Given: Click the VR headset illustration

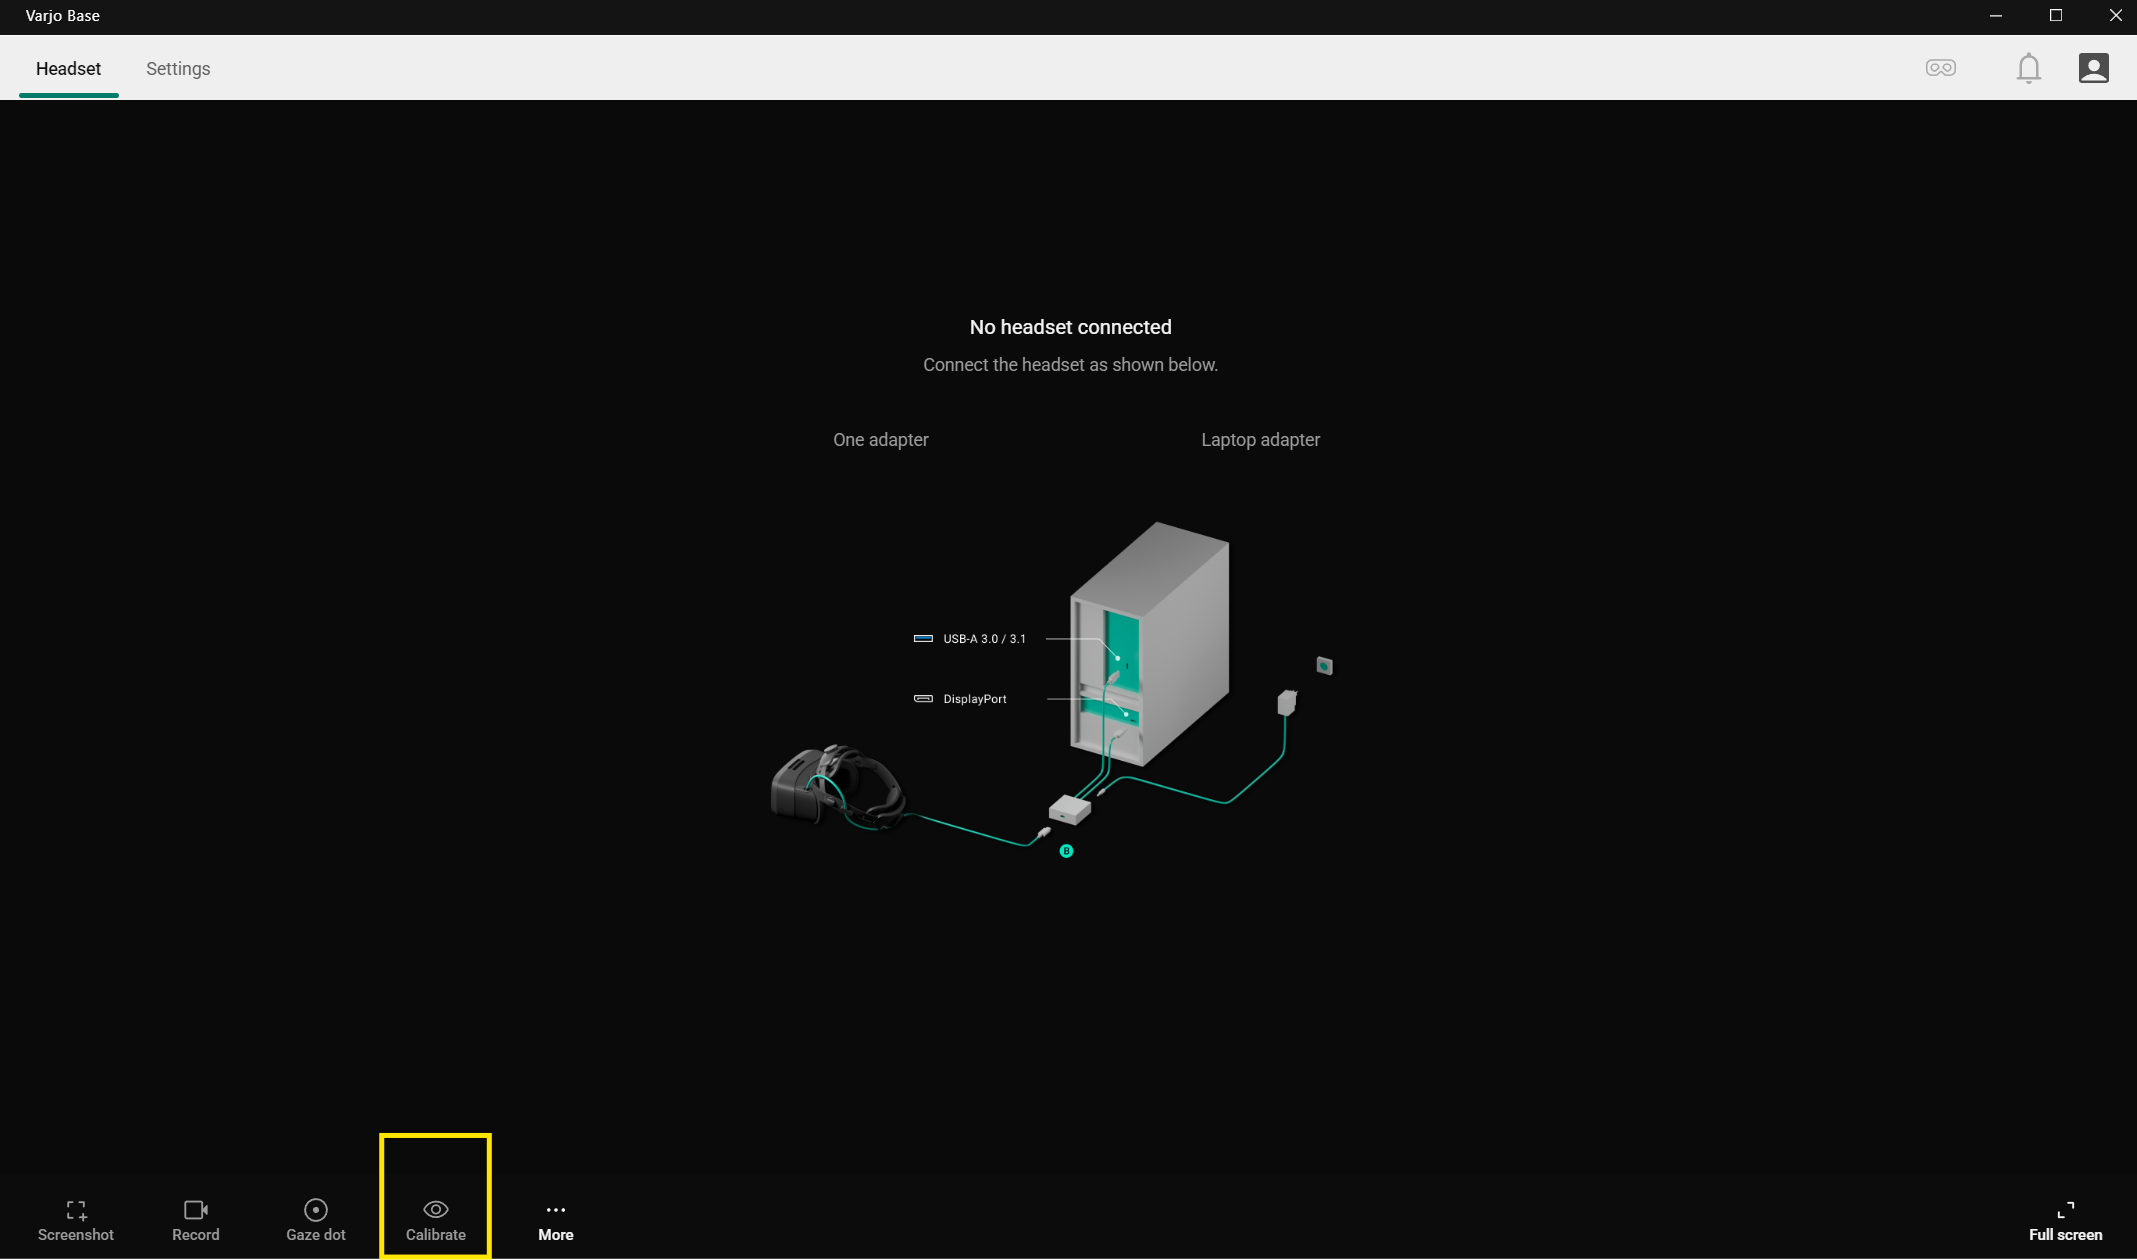Looking at the screenshot, I should 838,786.
